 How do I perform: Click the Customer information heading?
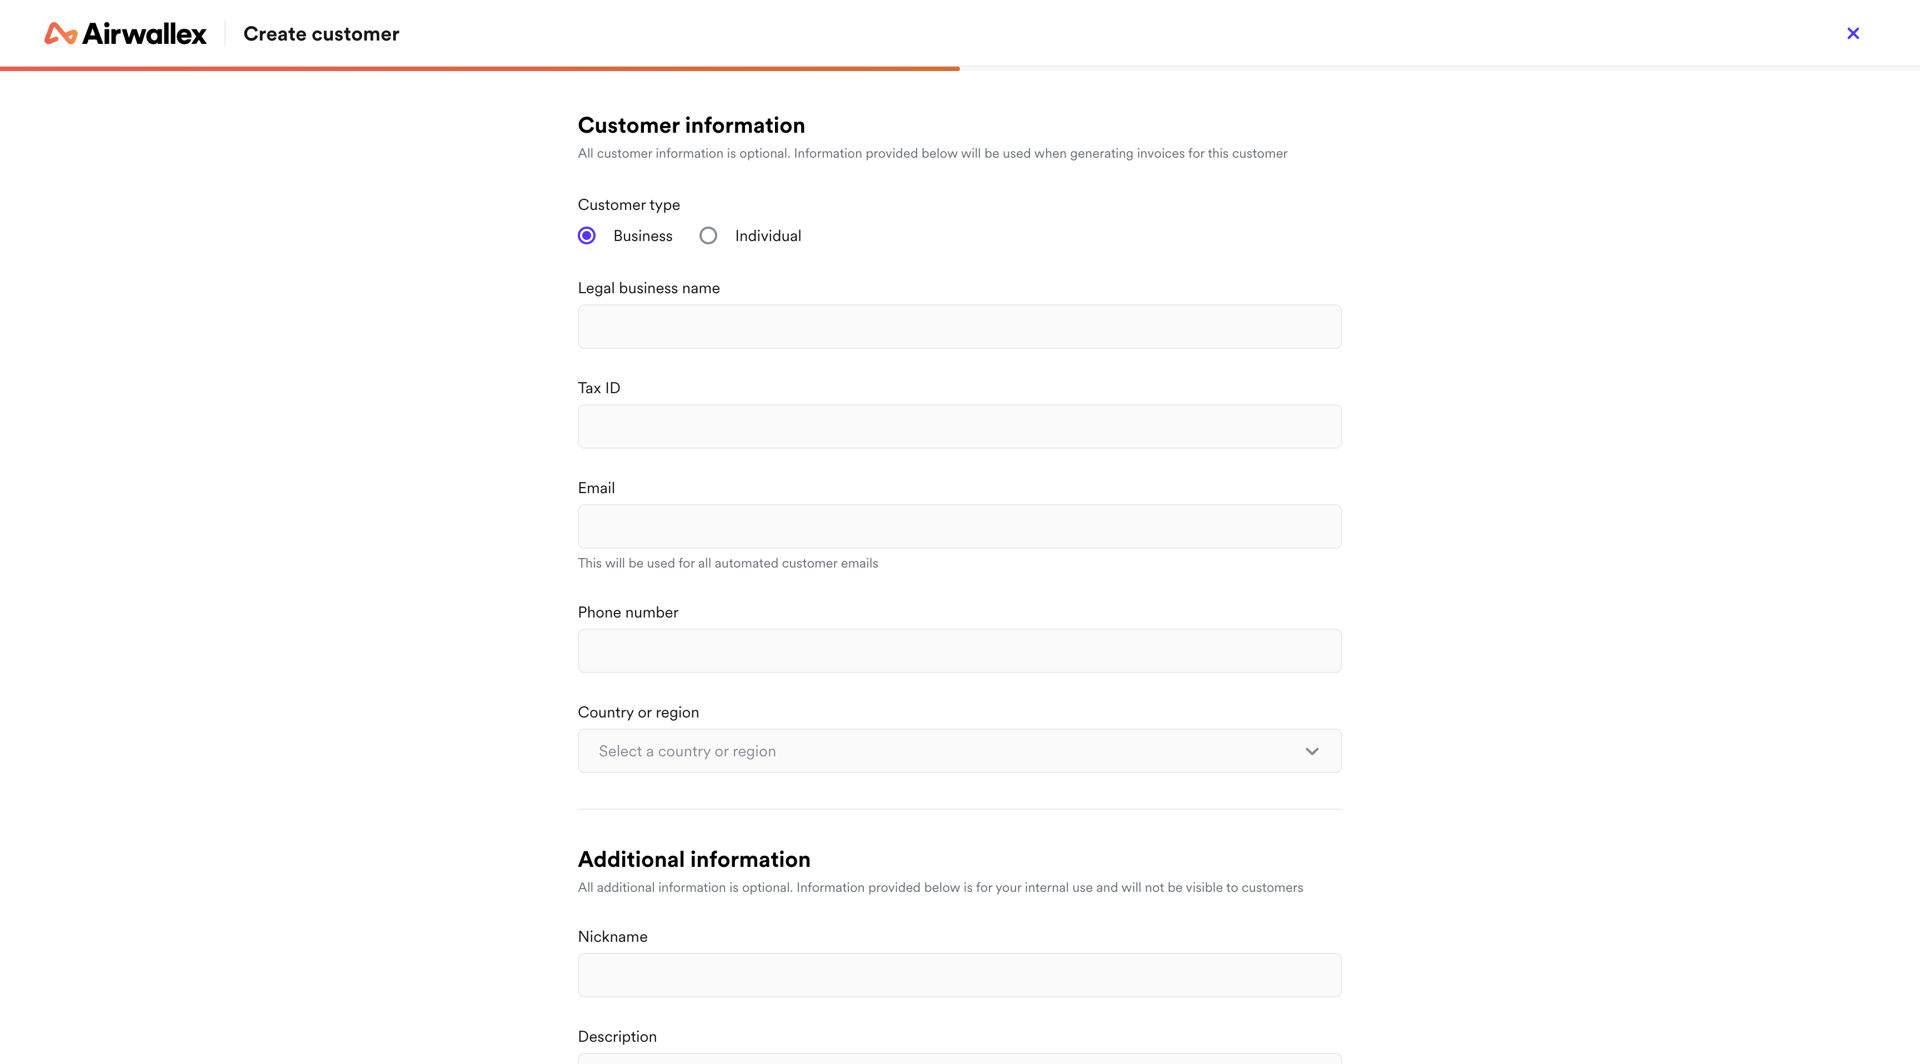(x=691, y=125)
